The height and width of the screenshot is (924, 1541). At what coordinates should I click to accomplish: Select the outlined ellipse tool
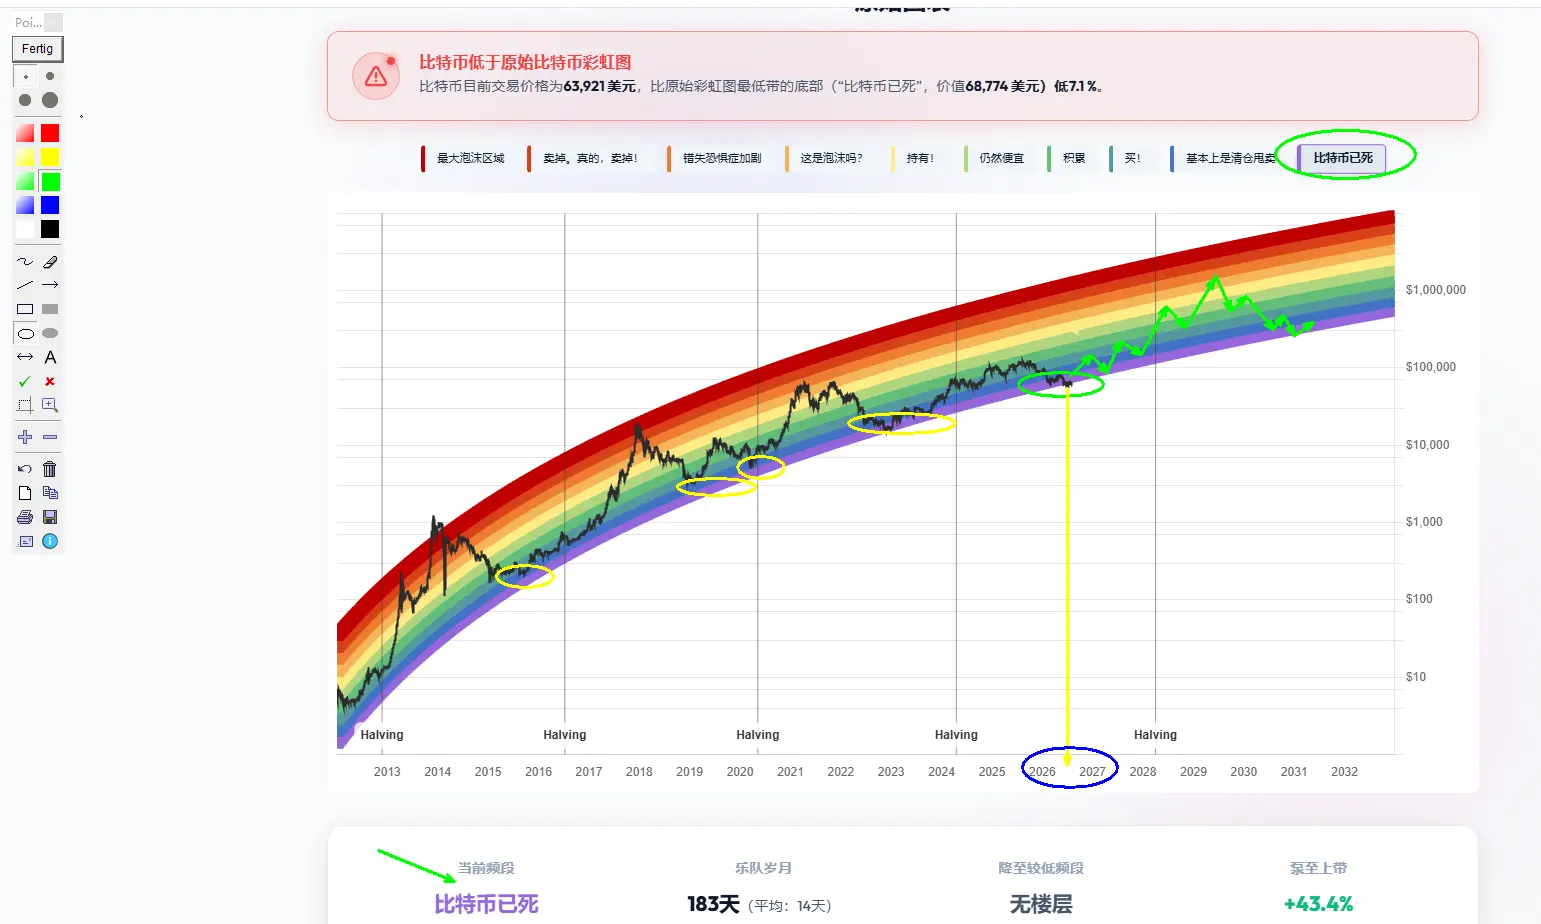point(25,333)
